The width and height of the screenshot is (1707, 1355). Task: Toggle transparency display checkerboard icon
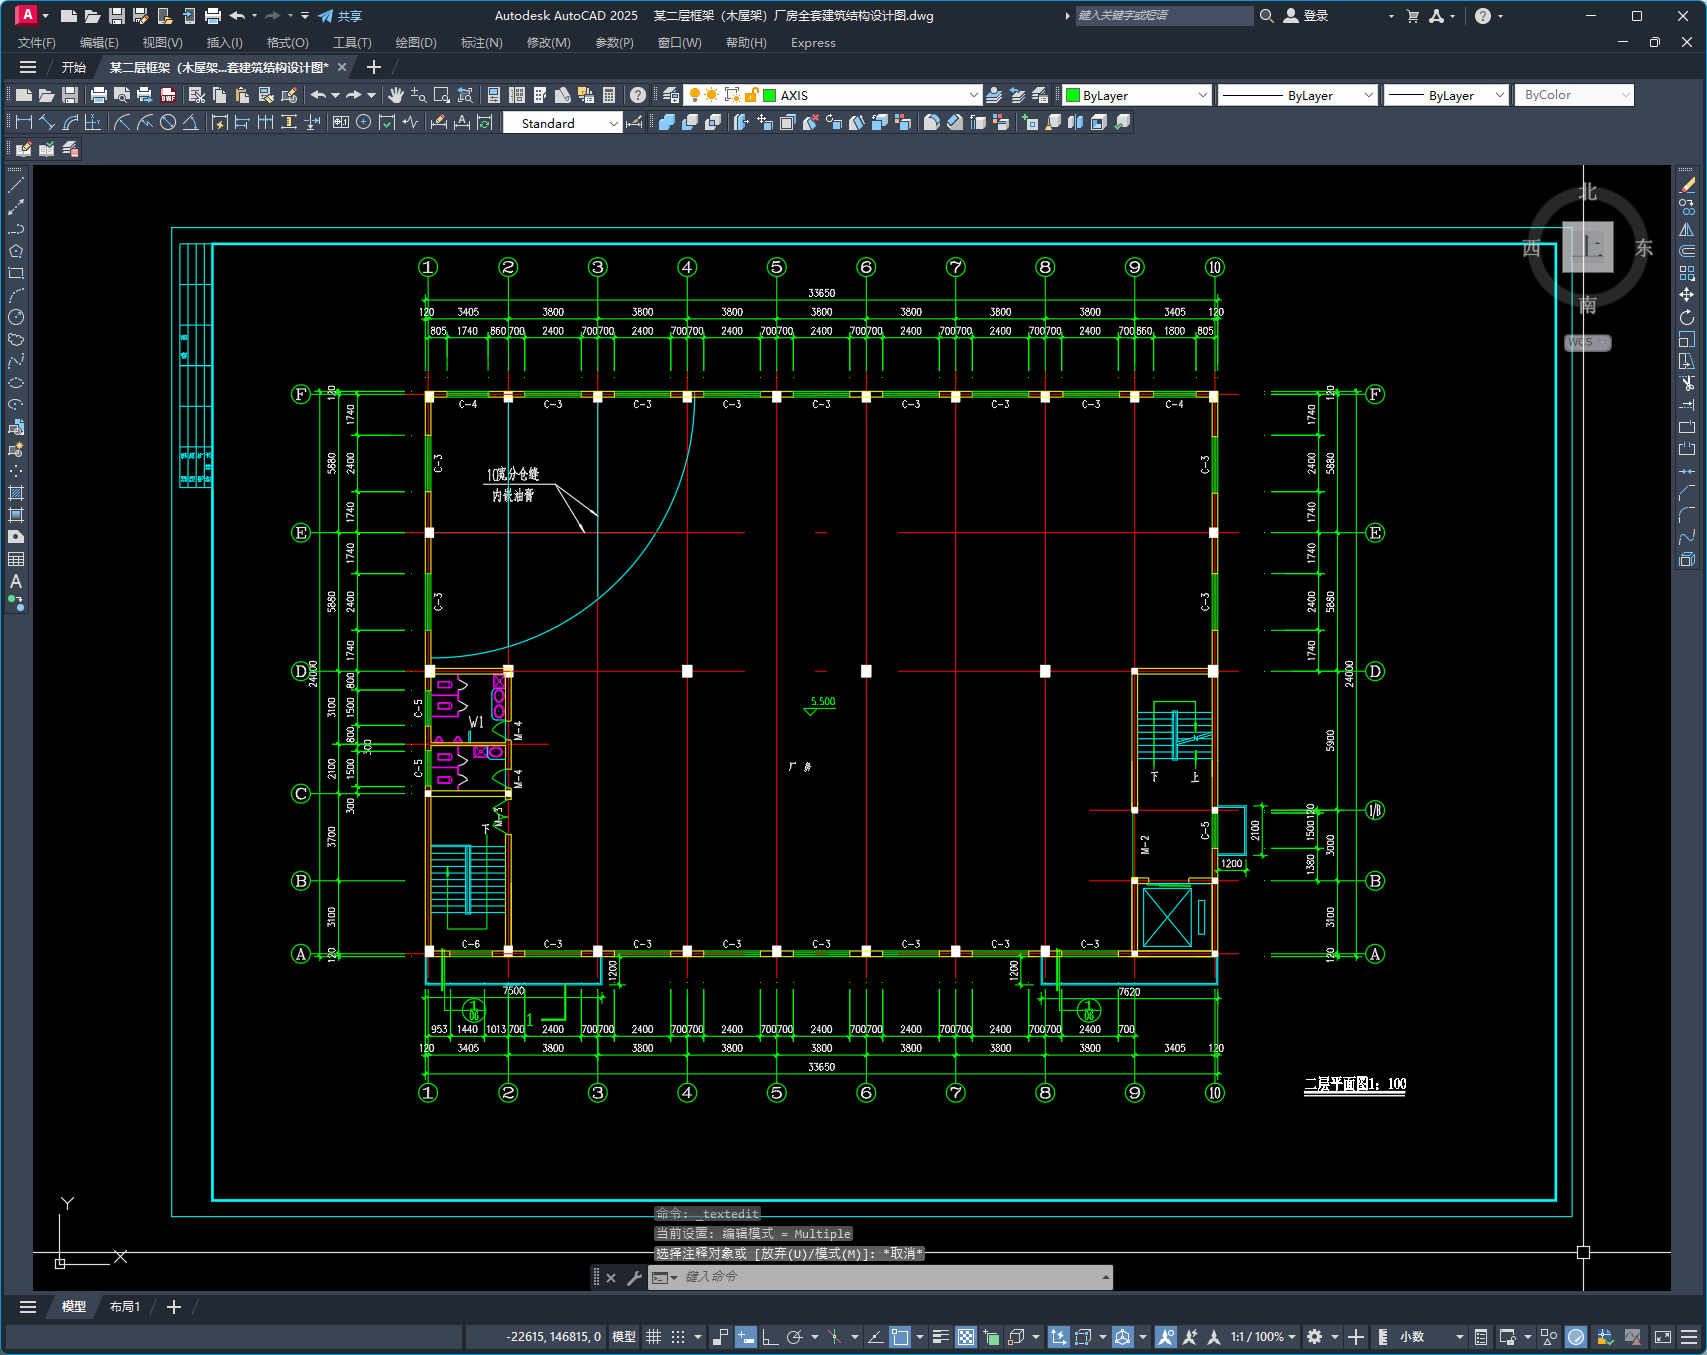pyautogui.click(x=966, y=1337)
